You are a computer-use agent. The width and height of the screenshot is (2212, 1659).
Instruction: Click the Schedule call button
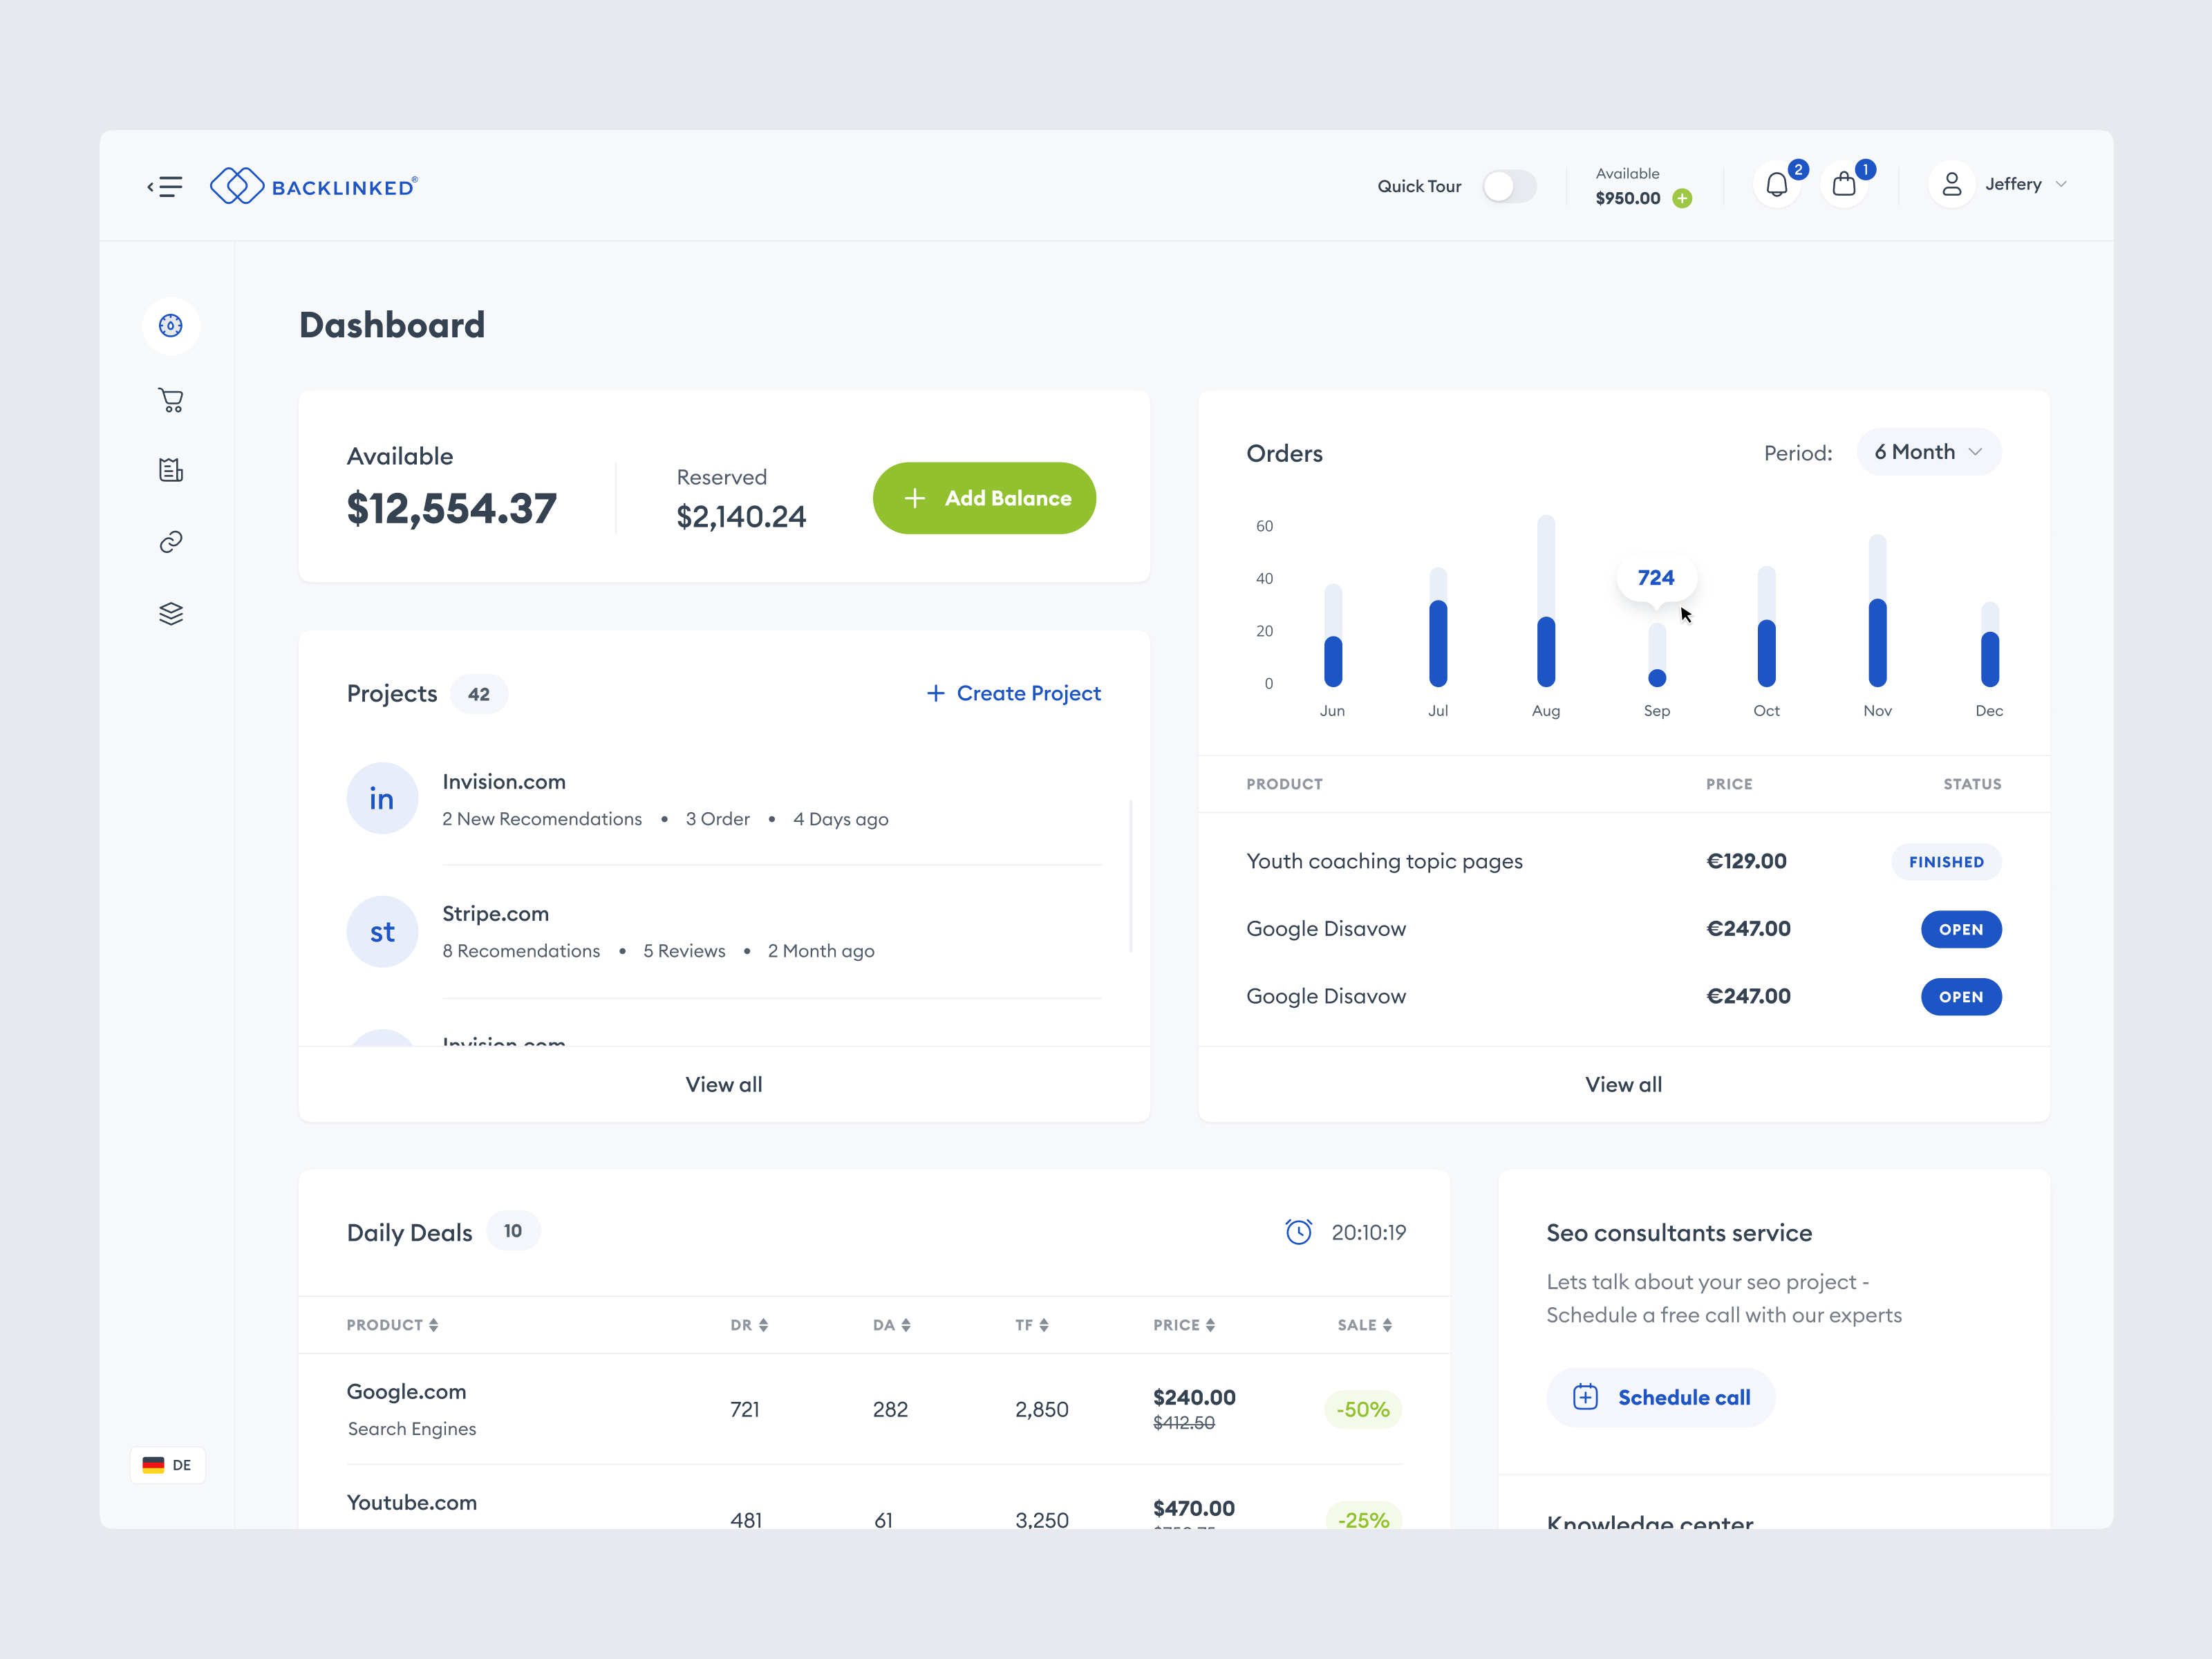[x=1661, y=1397]
